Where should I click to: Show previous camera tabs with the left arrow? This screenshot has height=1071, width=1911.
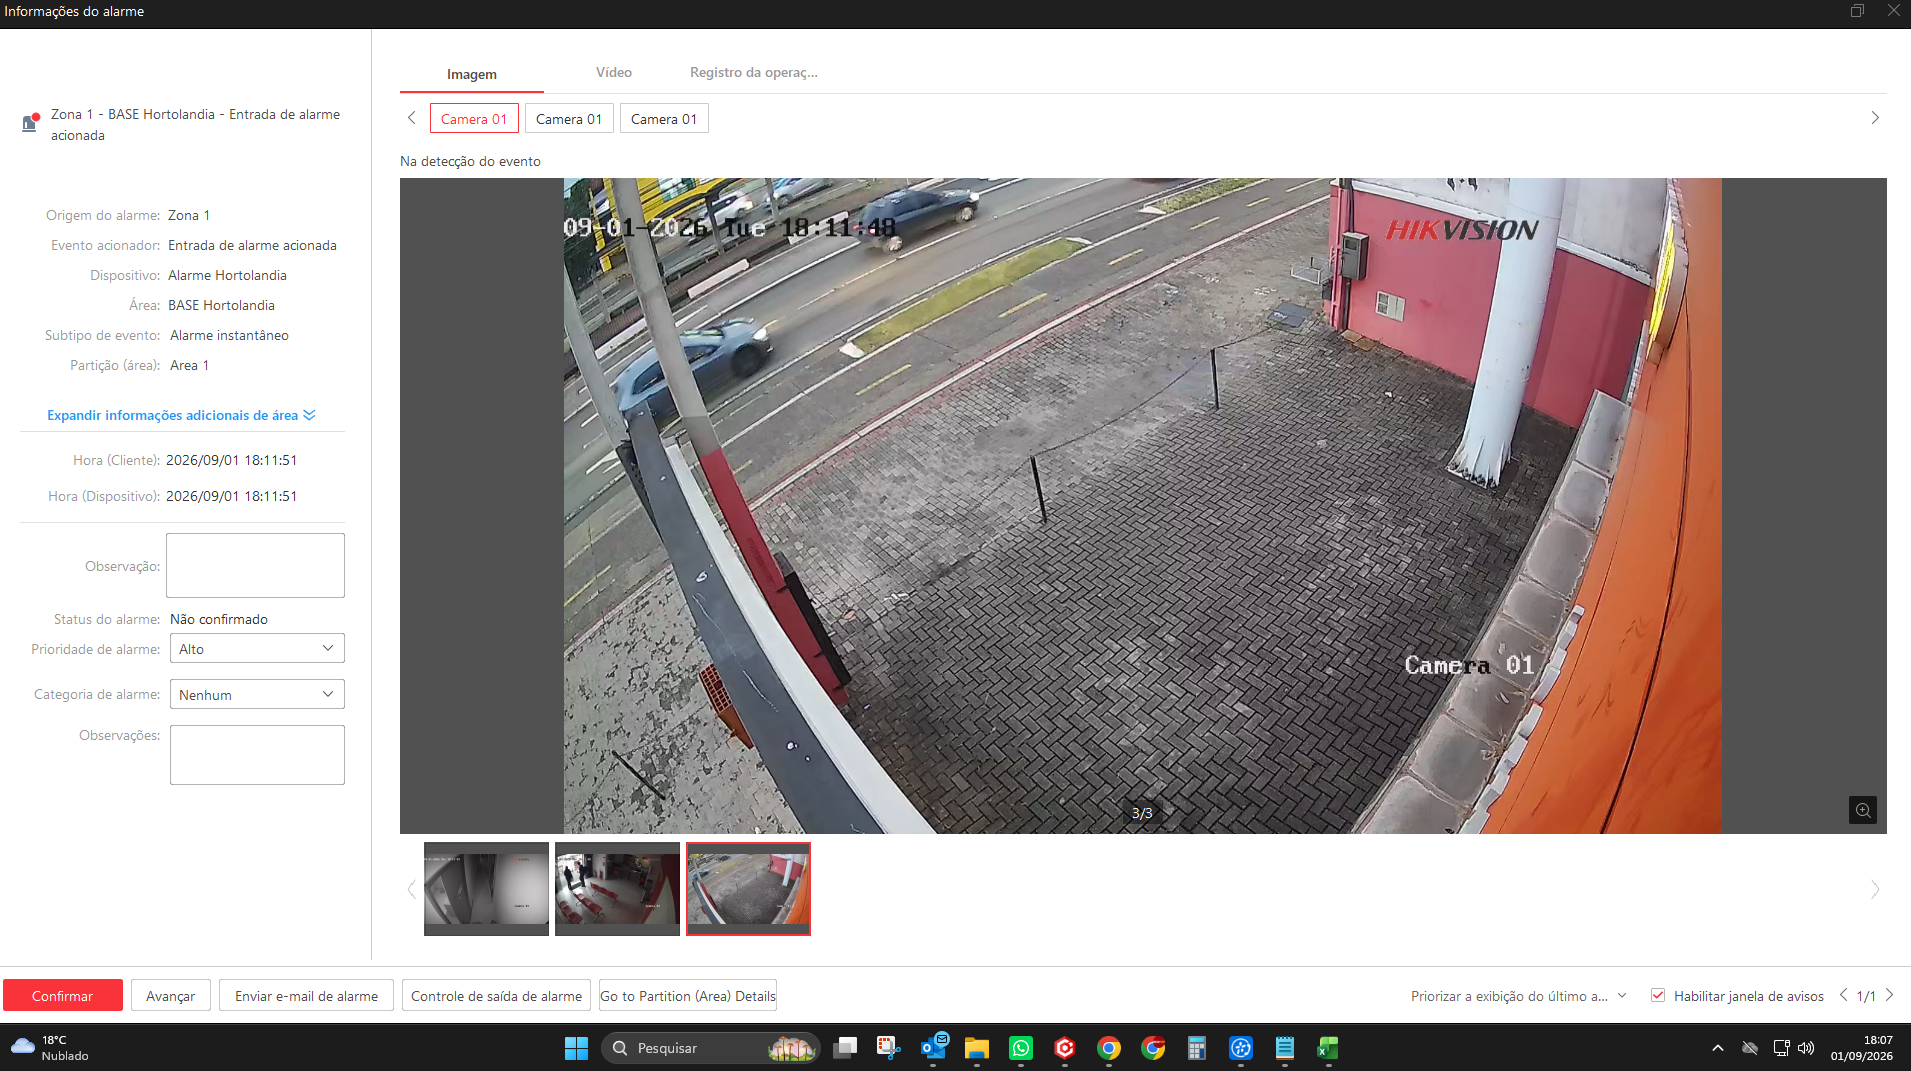[x=411, y=118]
